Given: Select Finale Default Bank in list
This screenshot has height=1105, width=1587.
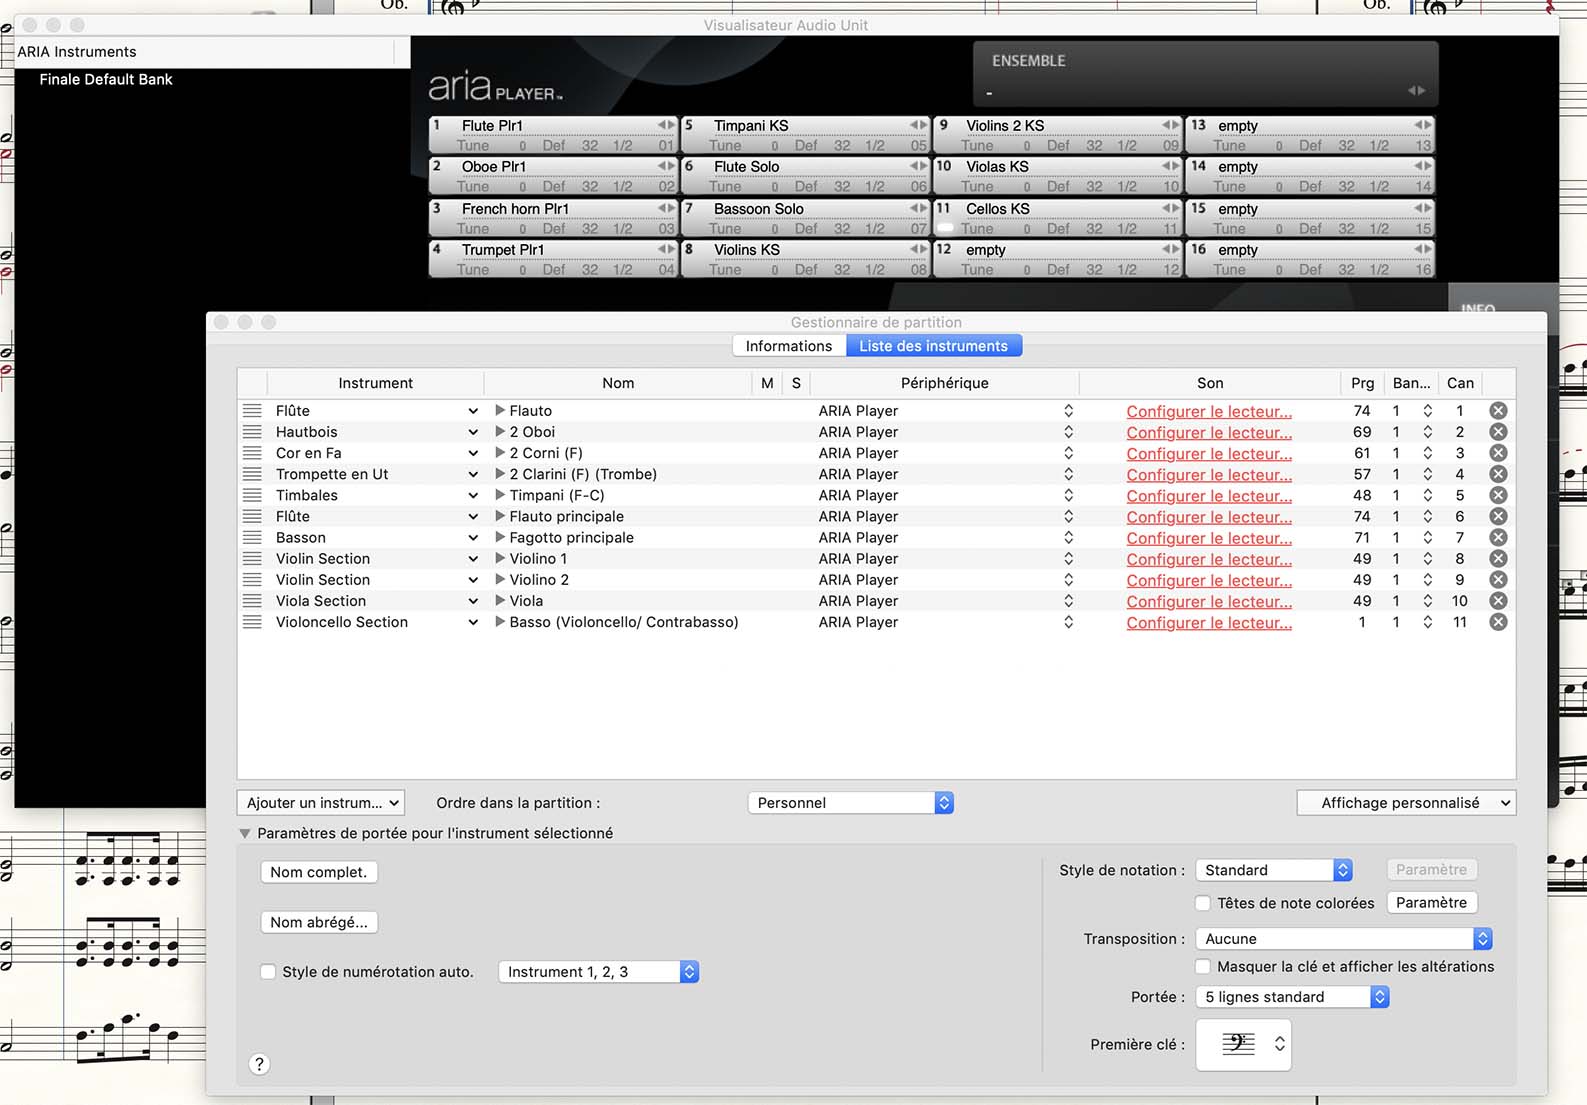Looking at the screenshot, I should tap(106, 79).
